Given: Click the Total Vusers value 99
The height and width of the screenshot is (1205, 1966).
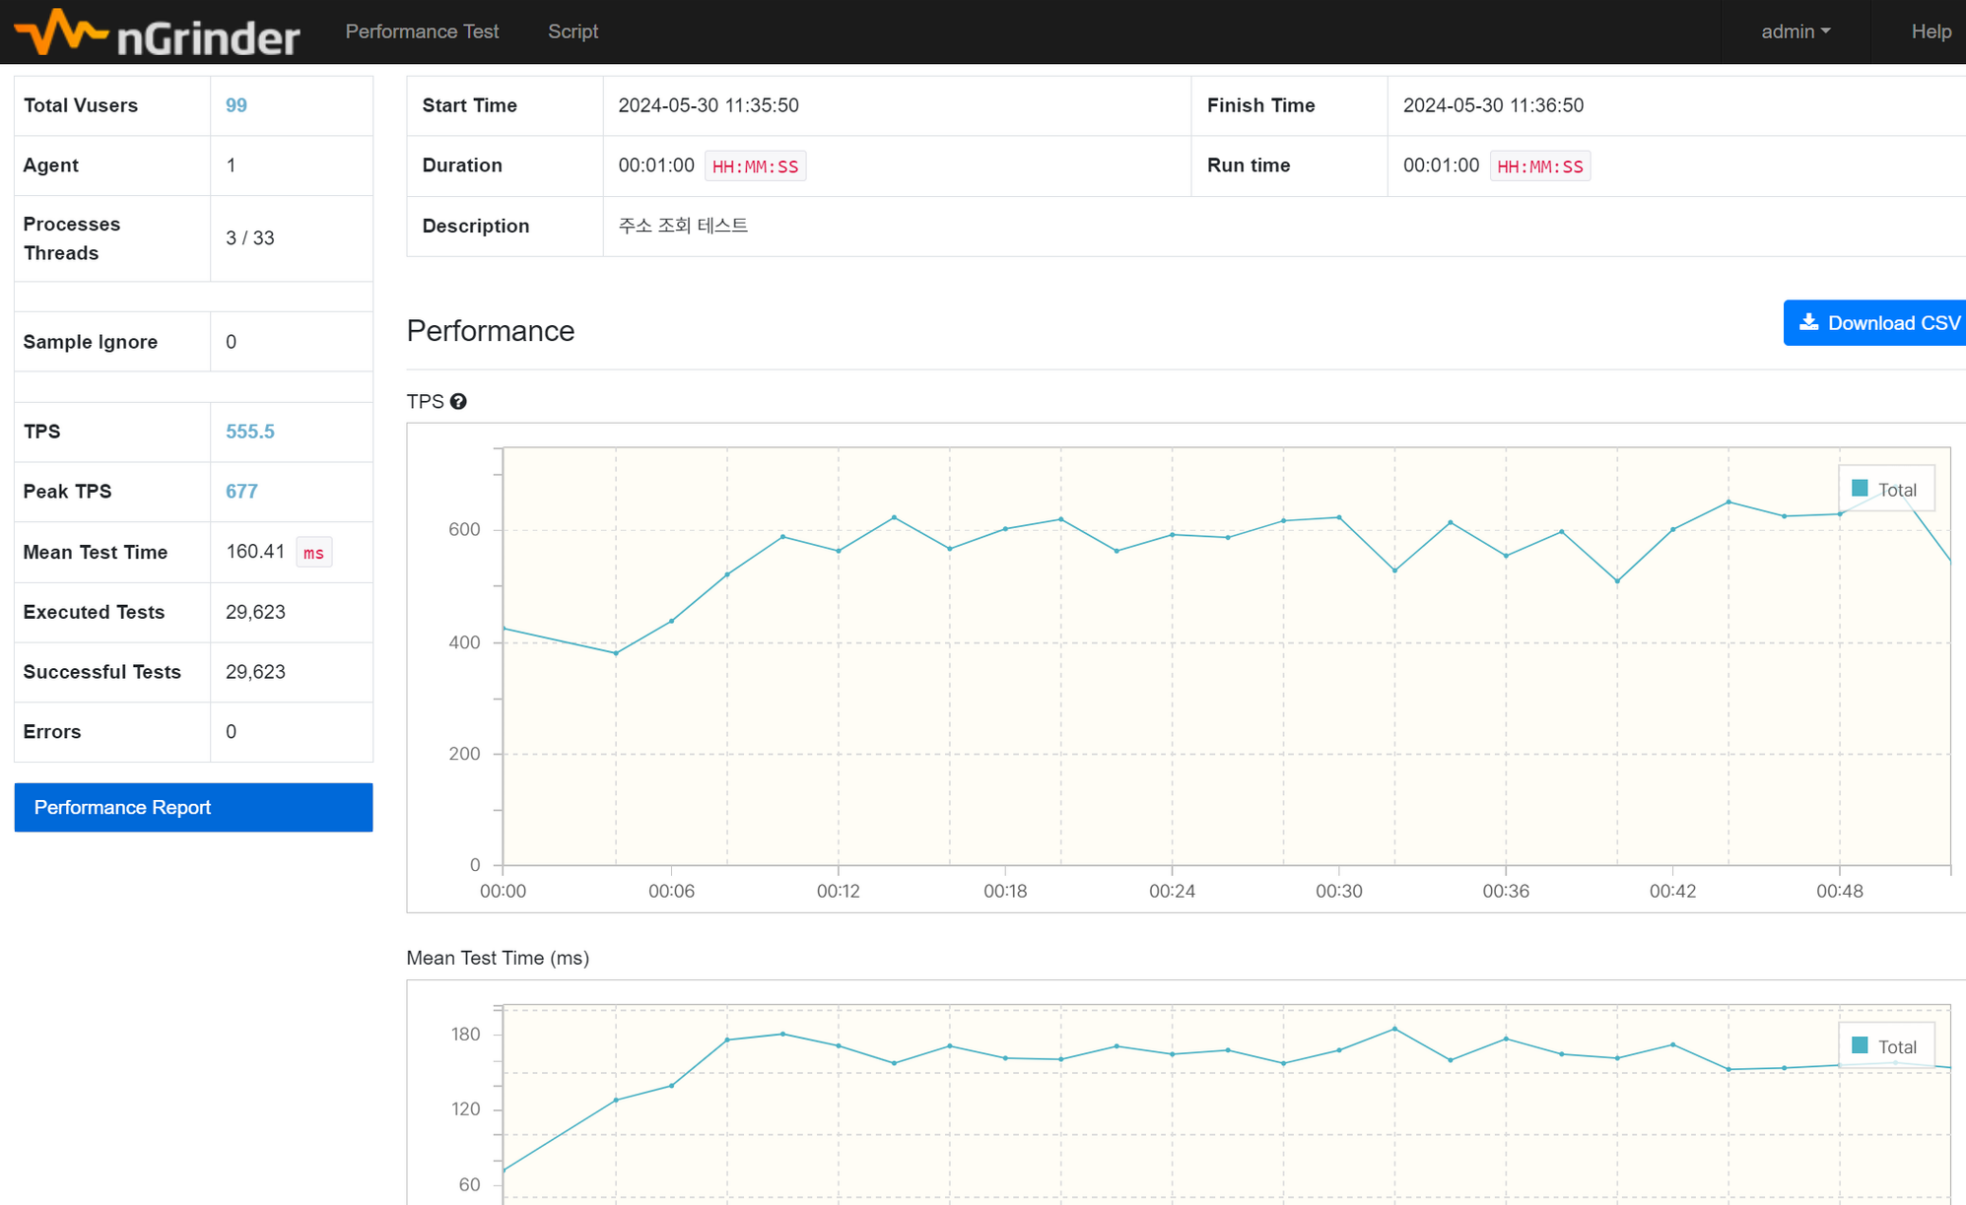Looking at the screenshot, I should (x=236, y=105).
